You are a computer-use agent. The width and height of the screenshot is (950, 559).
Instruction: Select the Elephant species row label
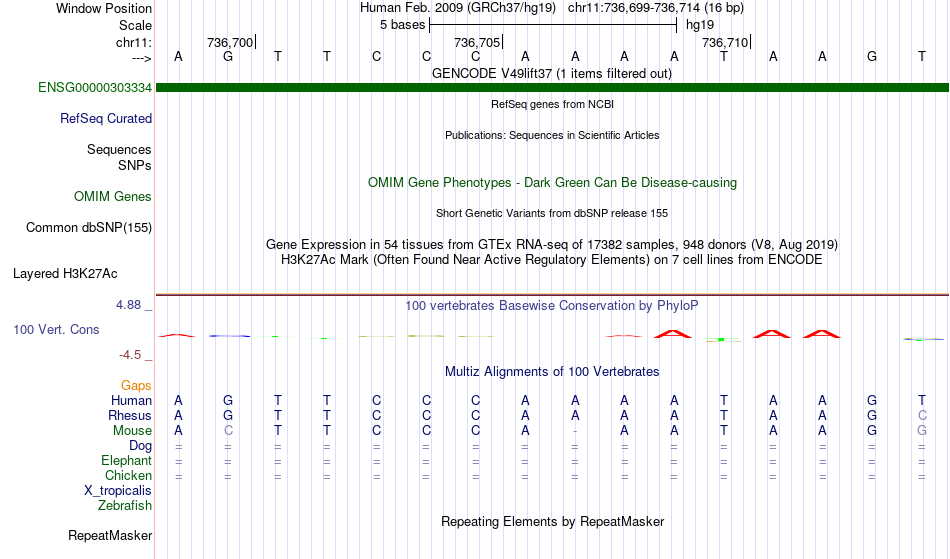(126, 461)
